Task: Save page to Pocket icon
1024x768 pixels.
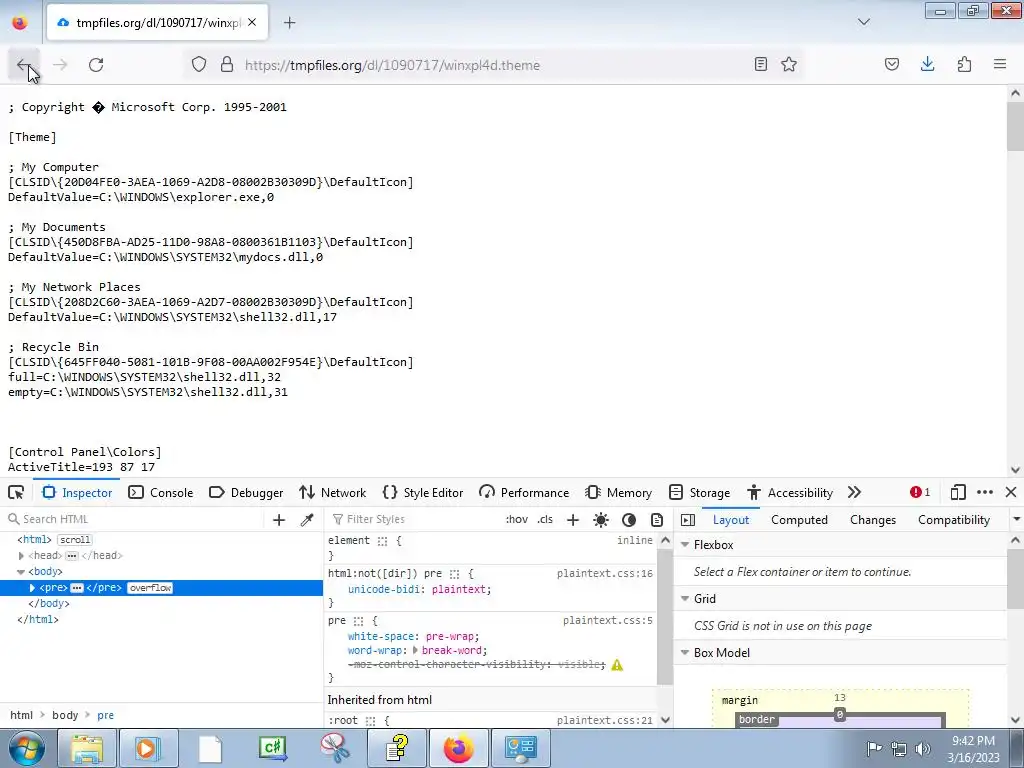Action: click(892, 65)
